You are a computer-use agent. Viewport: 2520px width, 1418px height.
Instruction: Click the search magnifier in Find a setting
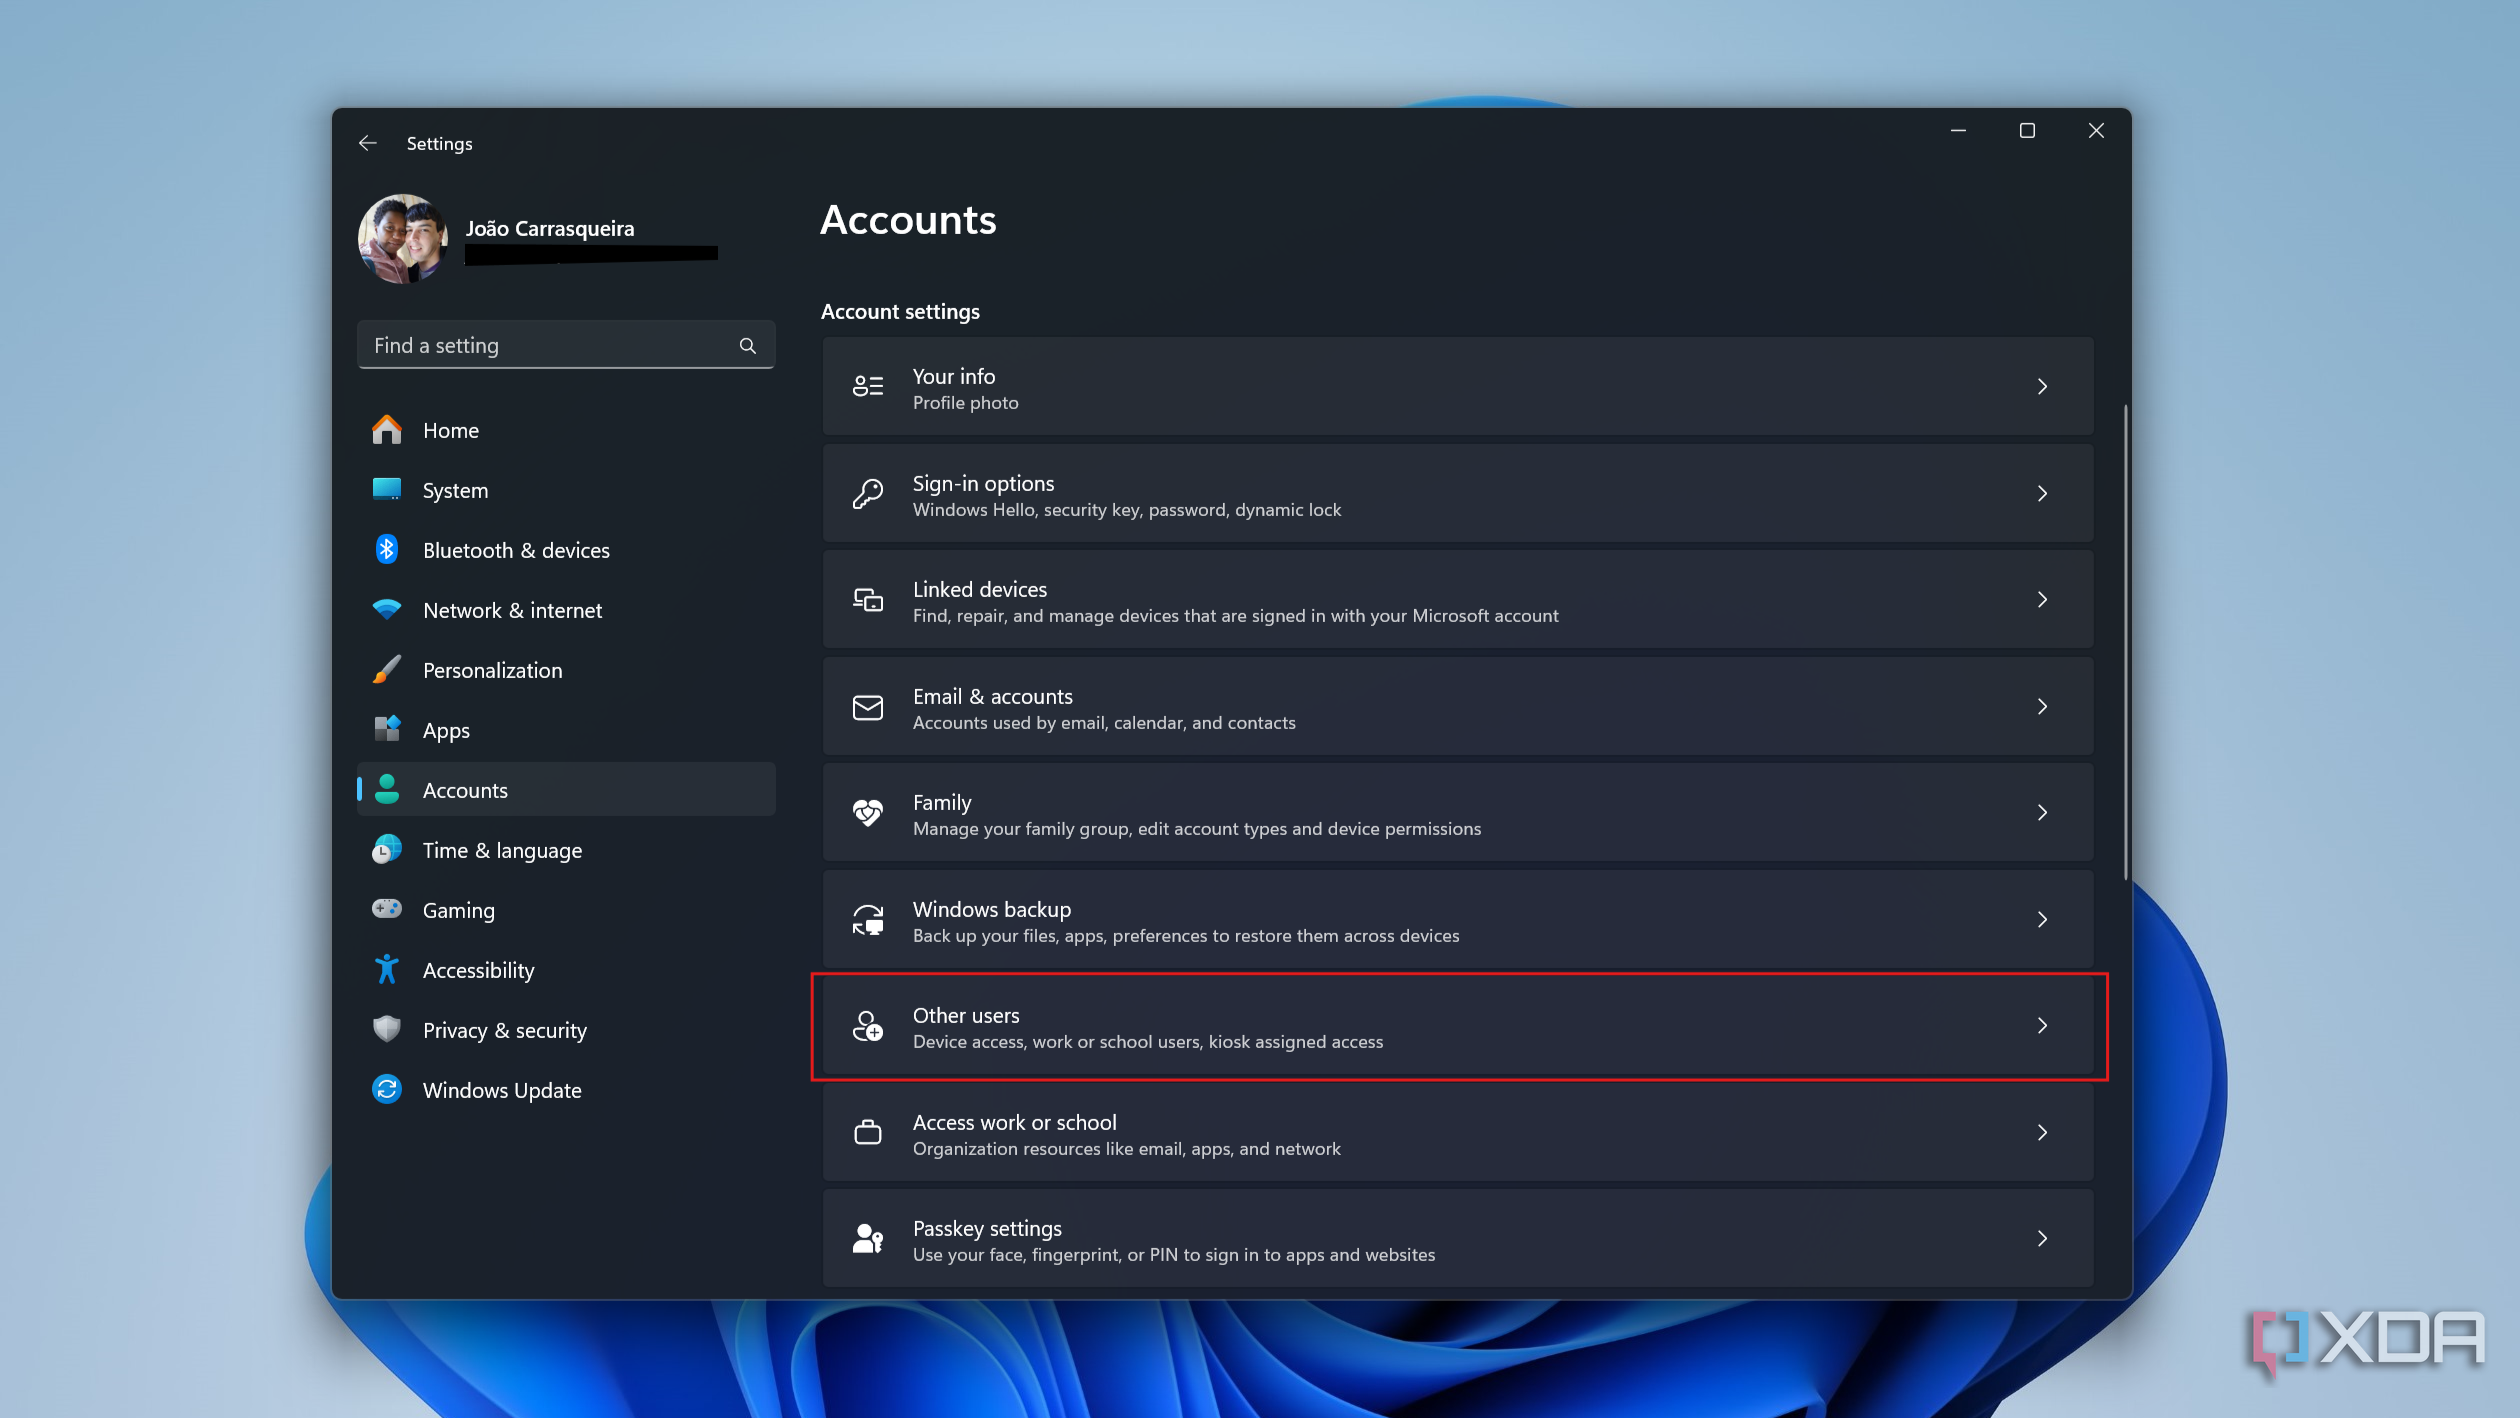click(747, 345)
